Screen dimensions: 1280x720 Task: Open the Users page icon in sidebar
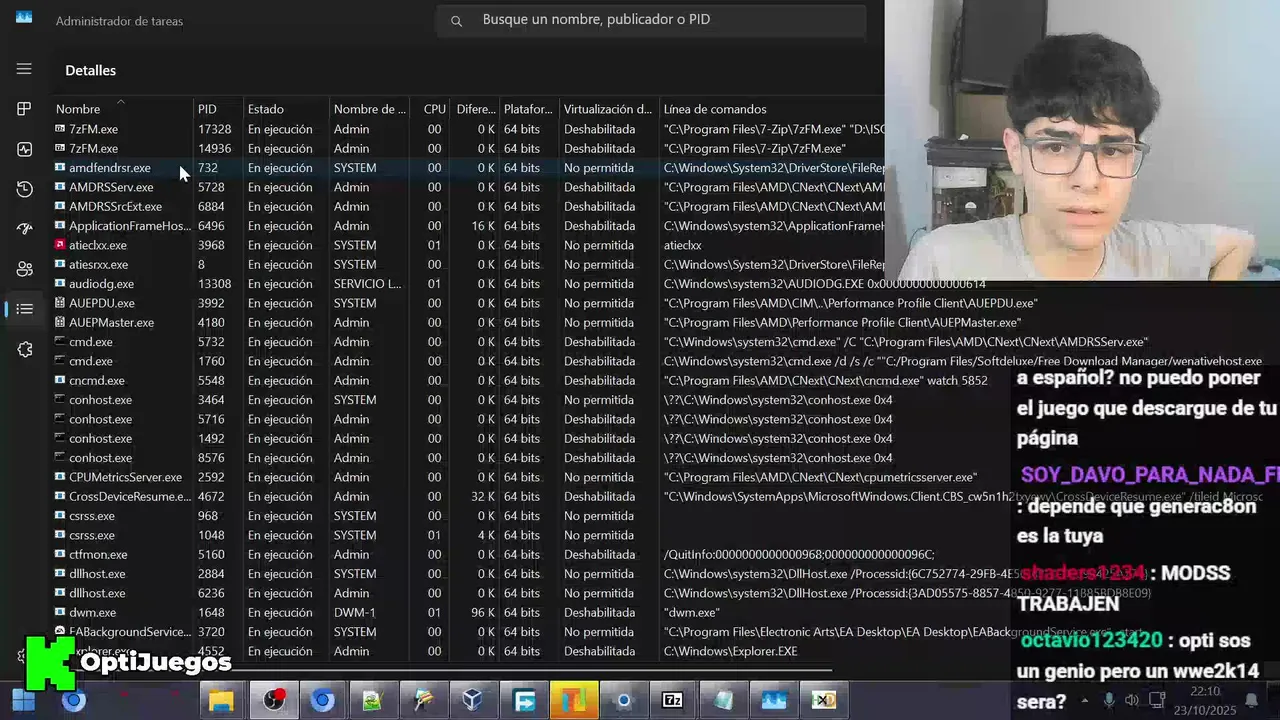point(24,269)
